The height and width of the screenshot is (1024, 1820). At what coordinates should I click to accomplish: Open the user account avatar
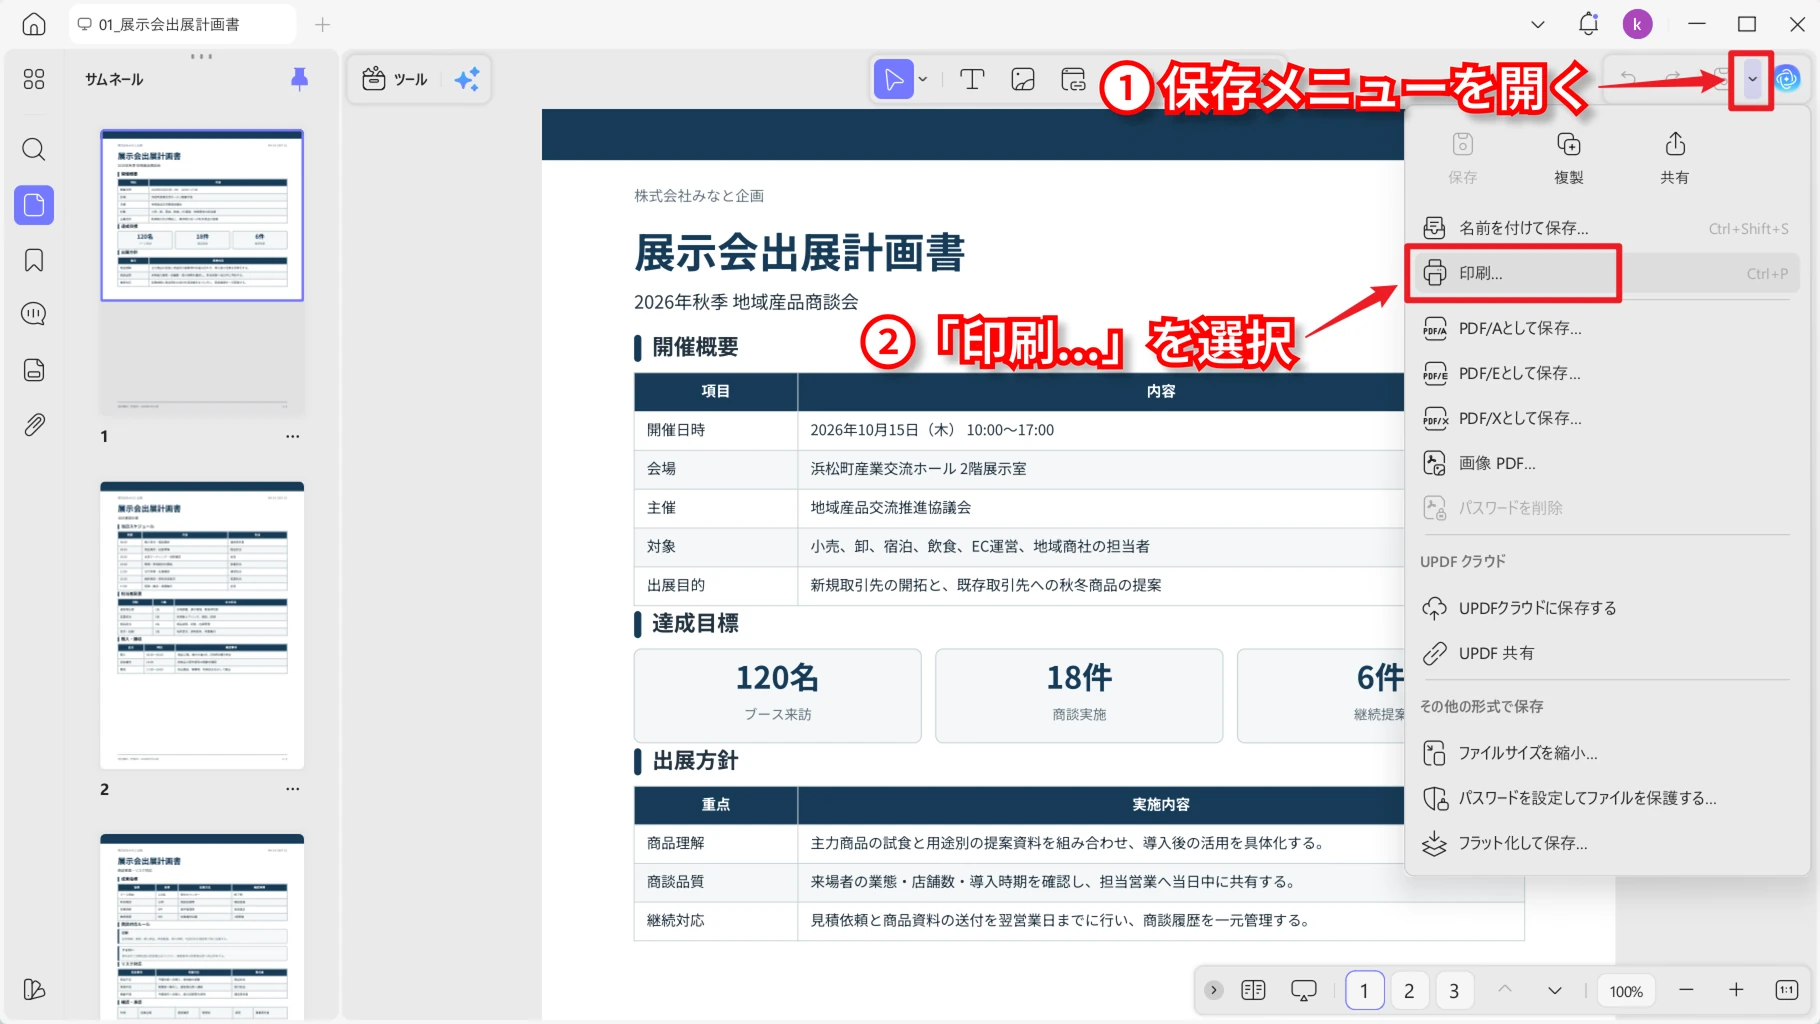[x=1637, y=24]
